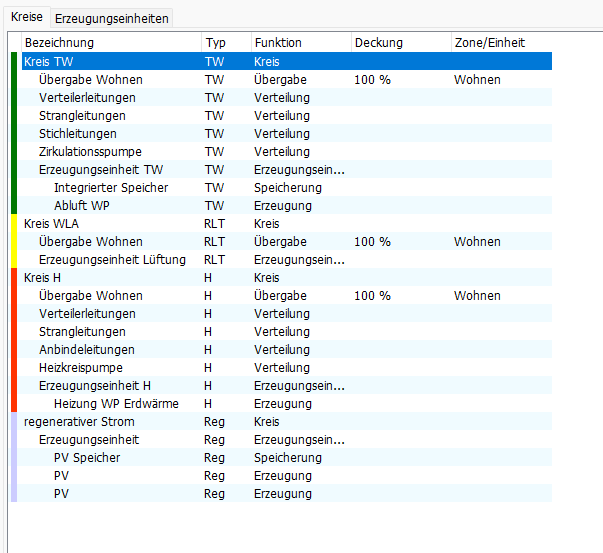This screenshot has height=553, width=603.
Task: Collapse the Kreis WLA group
Action: [x=51, y=223]
